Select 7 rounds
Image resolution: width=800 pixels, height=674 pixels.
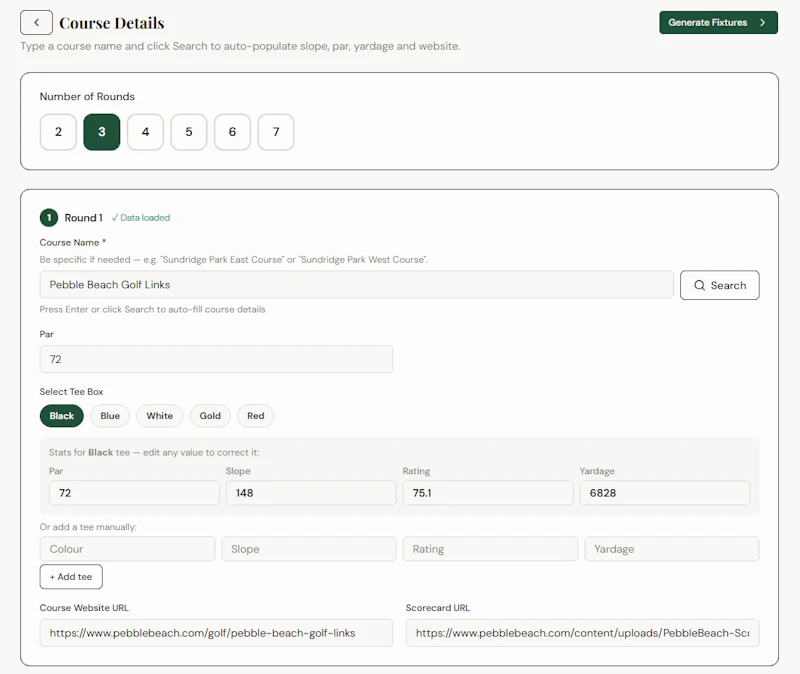(276, 132)
